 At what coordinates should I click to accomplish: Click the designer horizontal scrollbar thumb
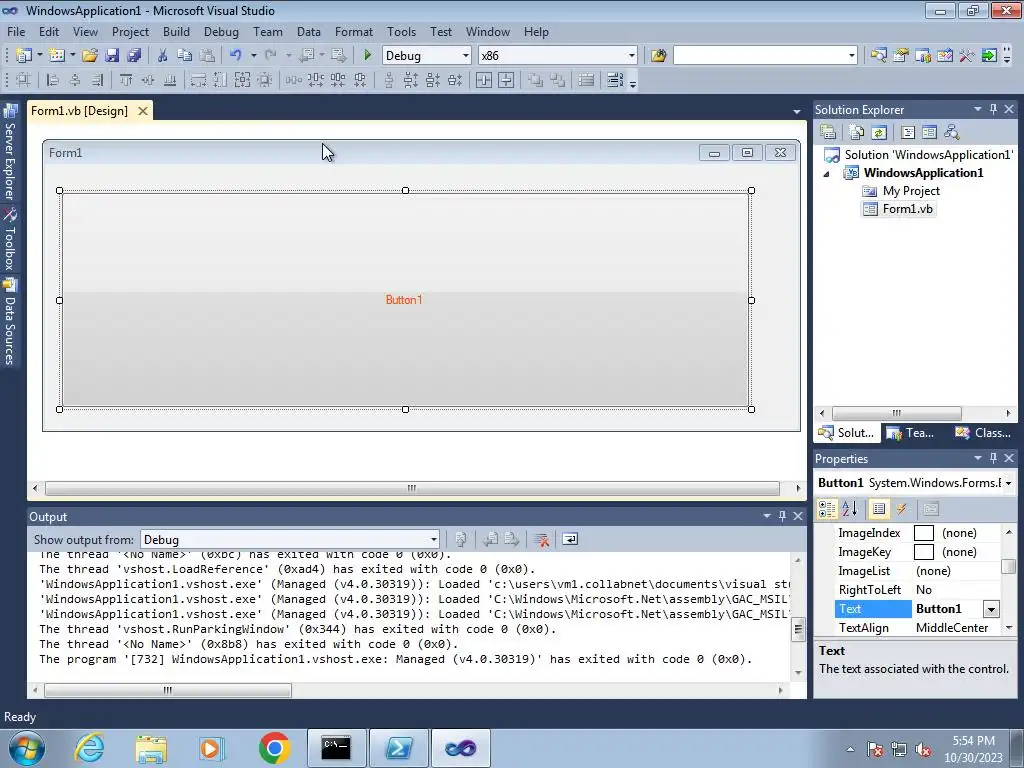[411, 488]
